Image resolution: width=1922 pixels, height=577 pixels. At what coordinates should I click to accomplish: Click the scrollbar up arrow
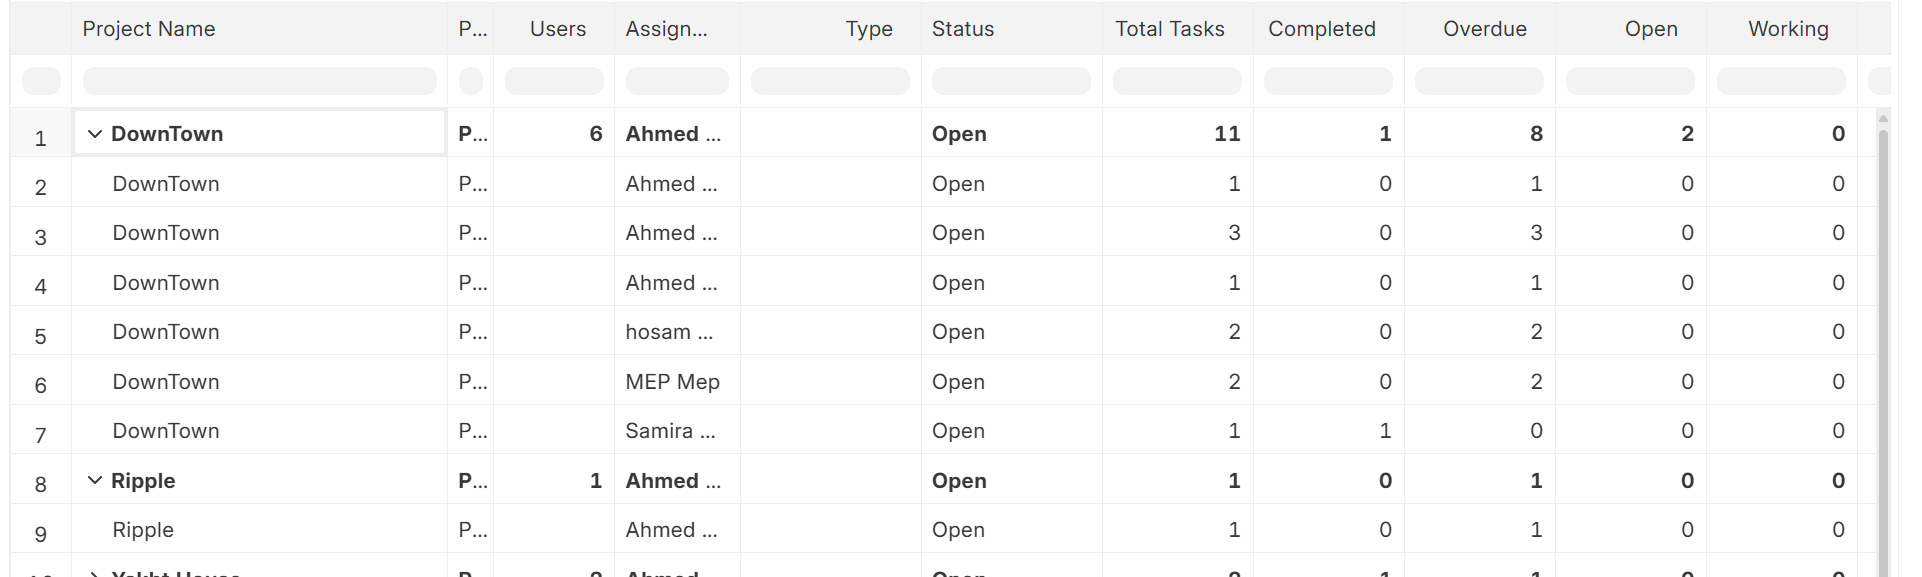(1883, 118)
